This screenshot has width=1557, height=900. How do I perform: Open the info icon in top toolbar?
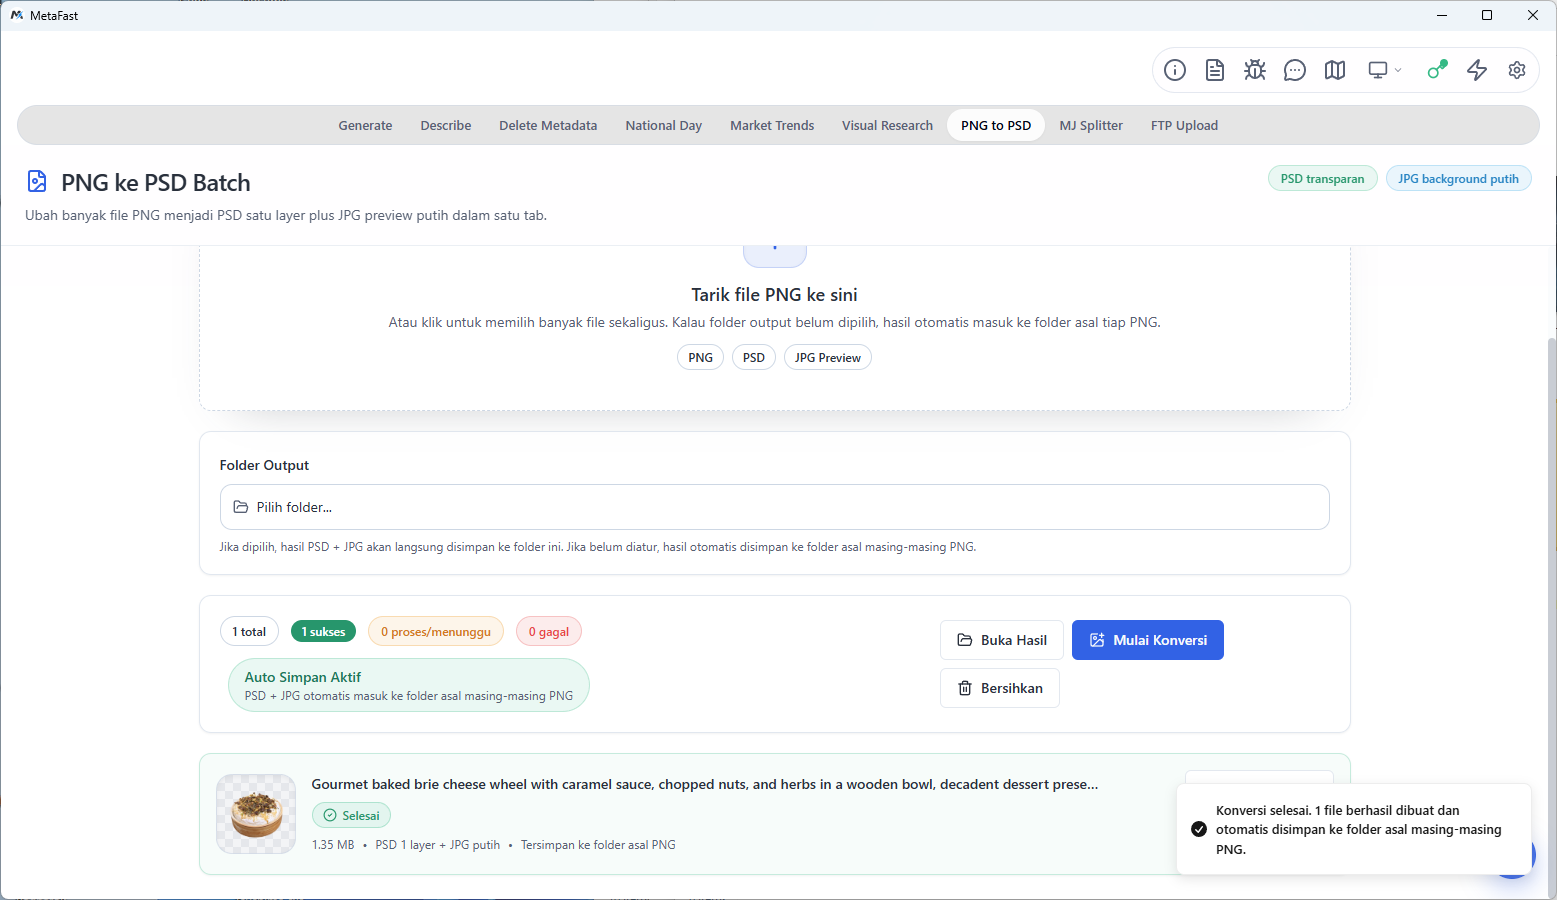click(x=1175, y=70)
